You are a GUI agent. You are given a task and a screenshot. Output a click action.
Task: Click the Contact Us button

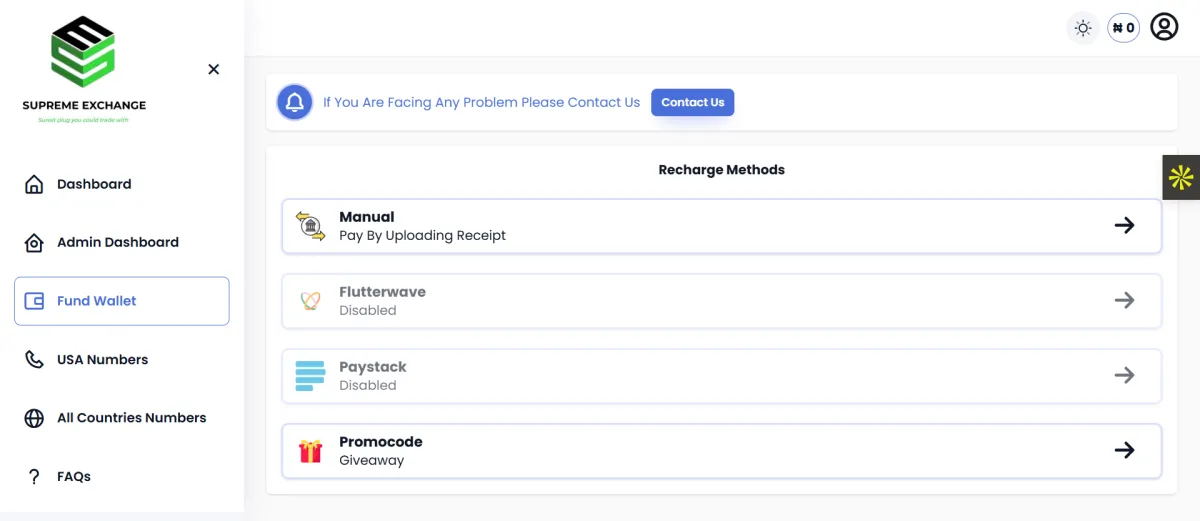(x=692, y=102)
